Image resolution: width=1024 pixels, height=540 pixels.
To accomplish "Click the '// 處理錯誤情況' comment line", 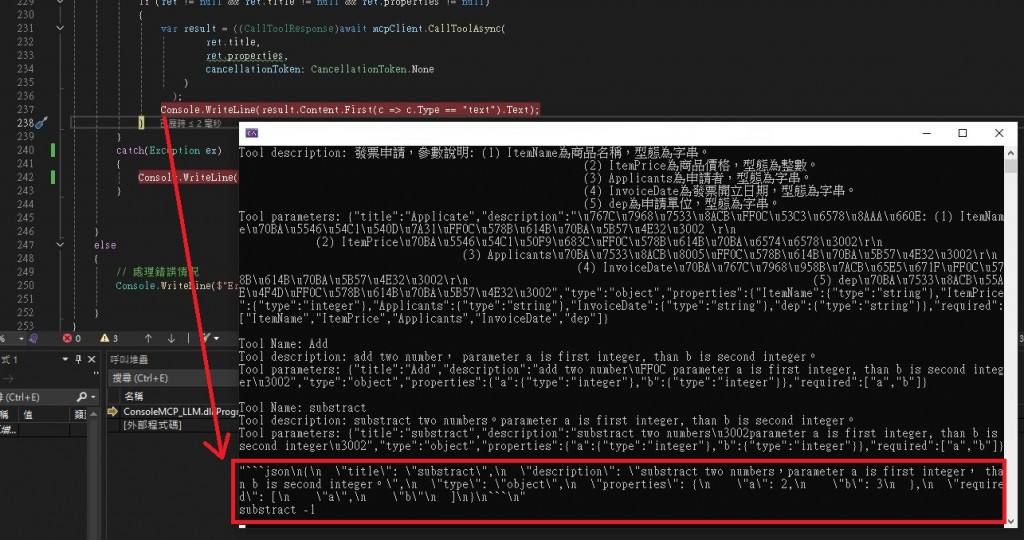I will 157,272.
